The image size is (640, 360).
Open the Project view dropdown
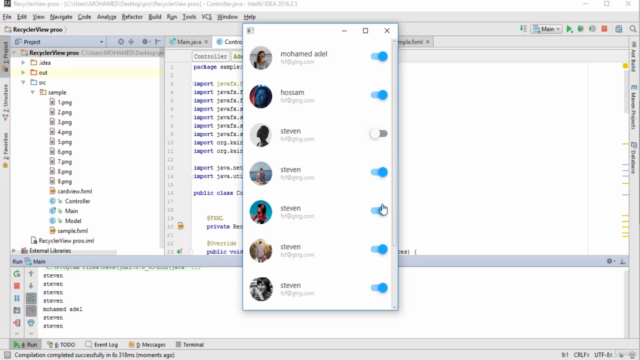click(x=101, y=42)
